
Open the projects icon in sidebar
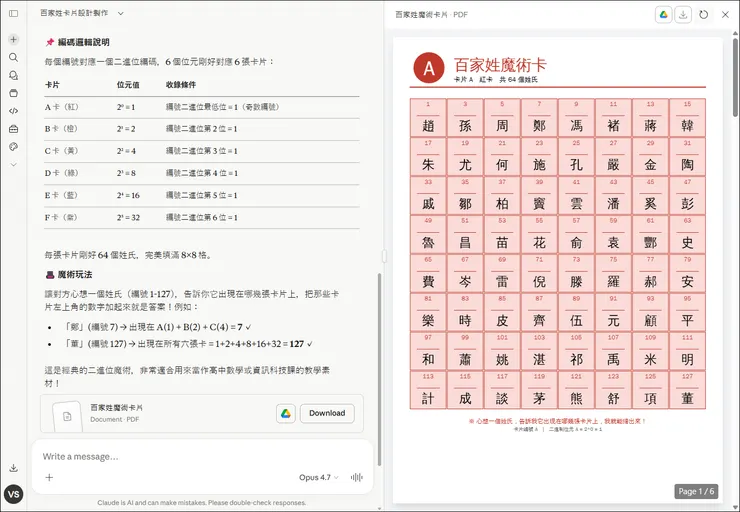click(x=14, y=93)
